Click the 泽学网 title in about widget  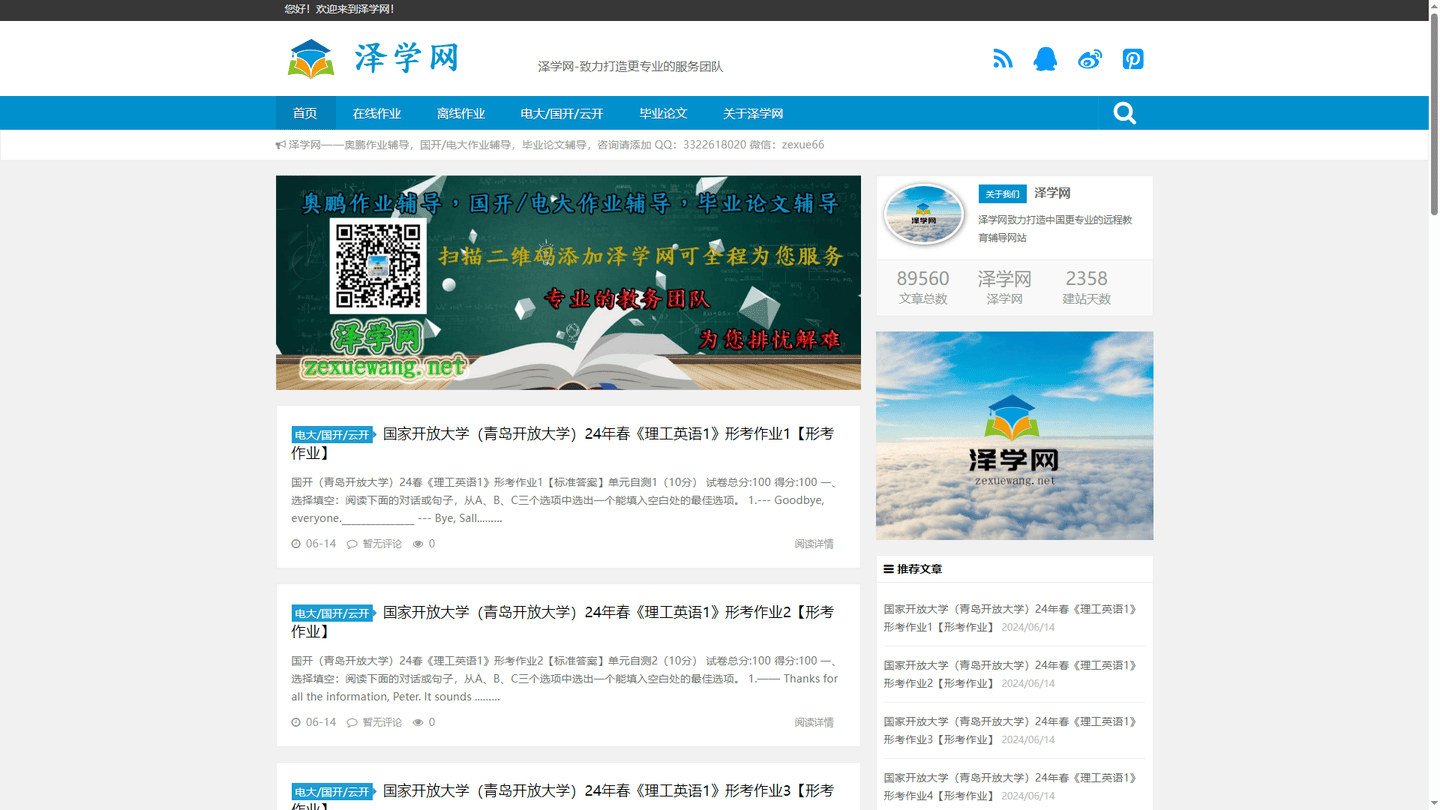pos(1052,193)
